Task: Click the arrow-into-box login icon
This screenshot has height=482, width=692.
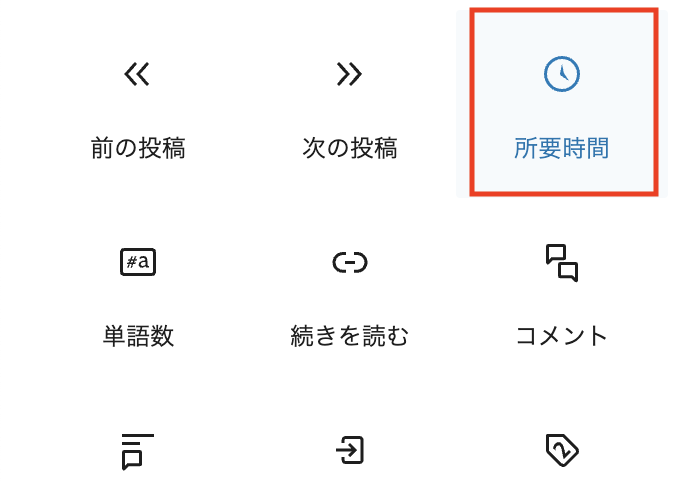Action: 350,450
